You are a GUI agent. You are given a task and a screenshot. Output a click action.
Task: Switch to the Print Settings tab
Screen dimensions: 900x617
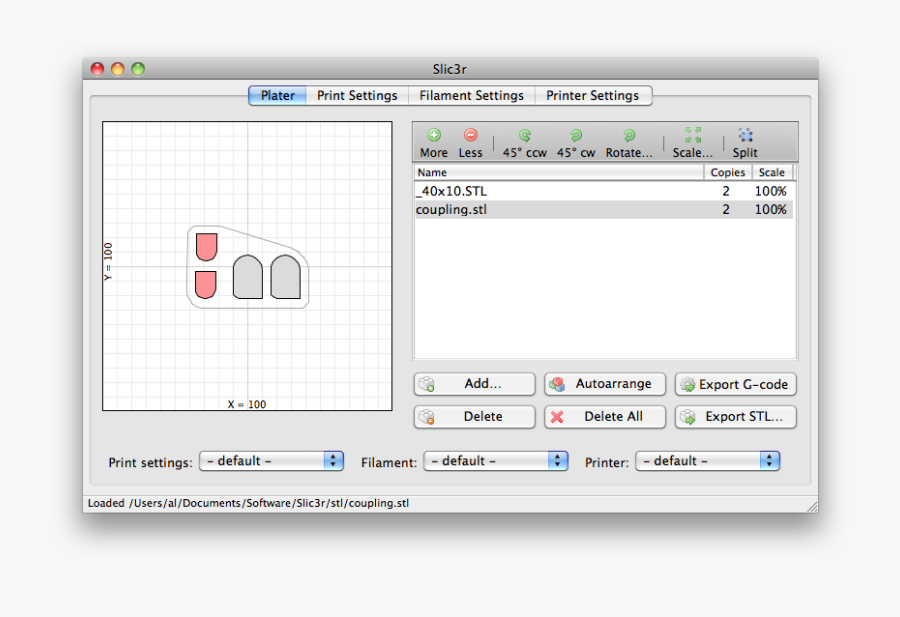[x=357, y=95]
